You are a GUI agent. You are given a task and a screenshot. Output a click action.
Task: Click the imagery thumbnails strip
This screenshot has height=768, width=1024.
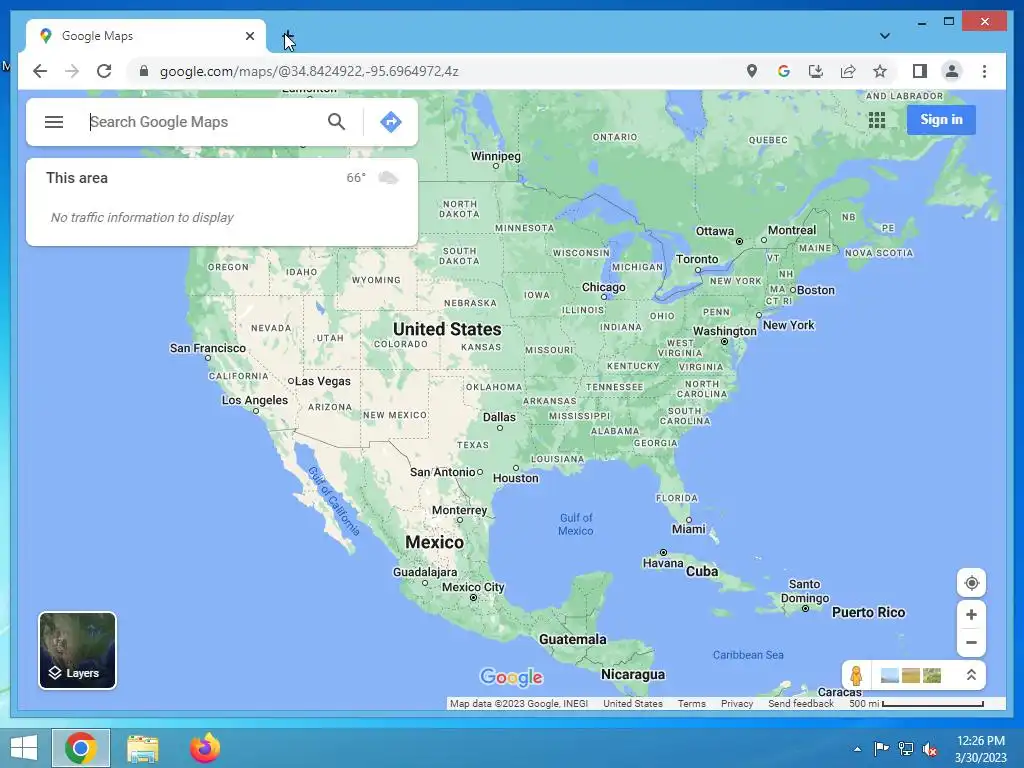(910, 675)
